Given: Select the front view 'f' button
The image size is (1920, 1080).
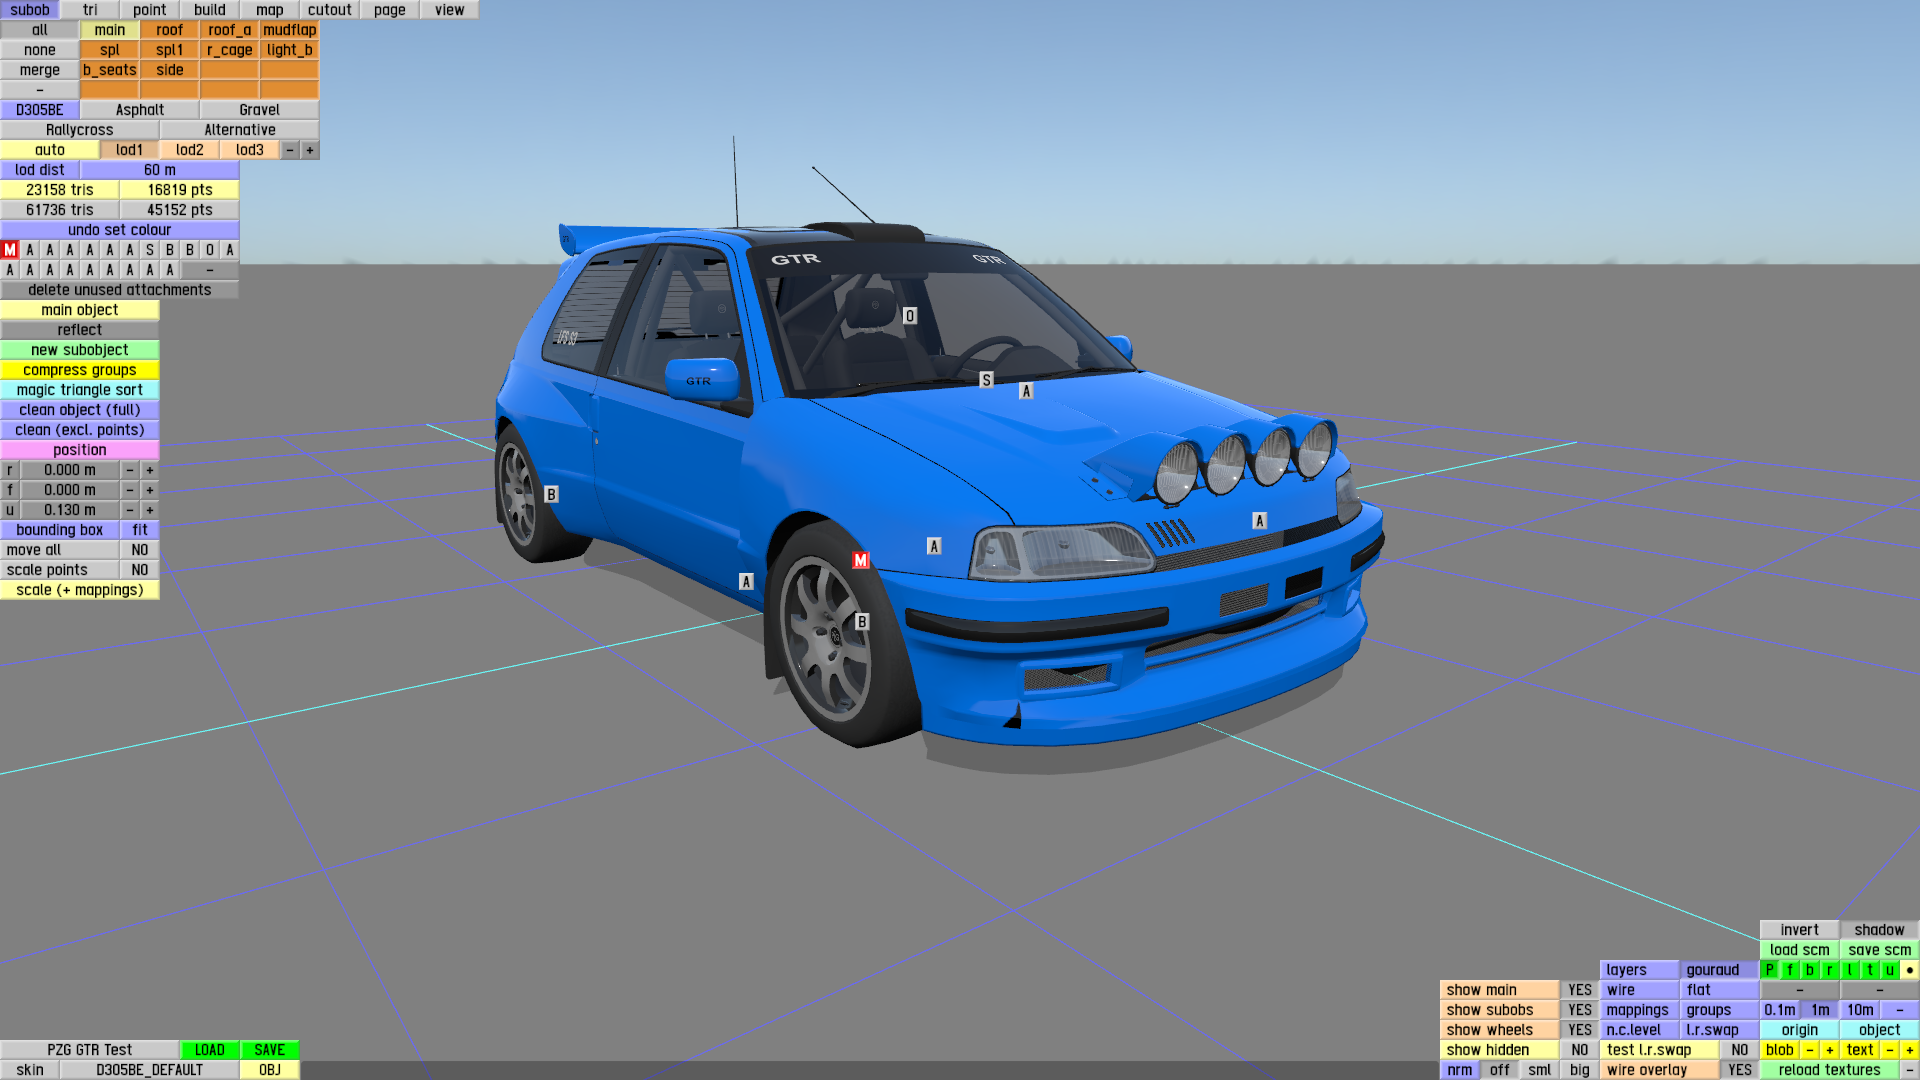Looking at the screenshot, I should coord(1789,970).
